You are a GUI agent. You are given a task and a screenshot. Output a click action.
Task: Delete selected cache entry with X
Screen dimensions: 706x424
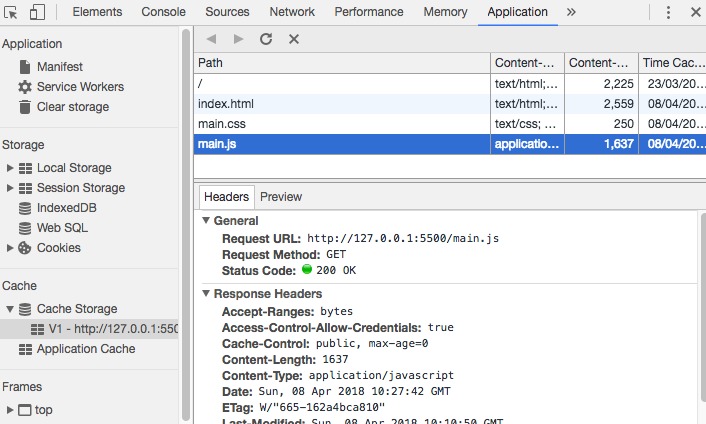click(294, 39)
